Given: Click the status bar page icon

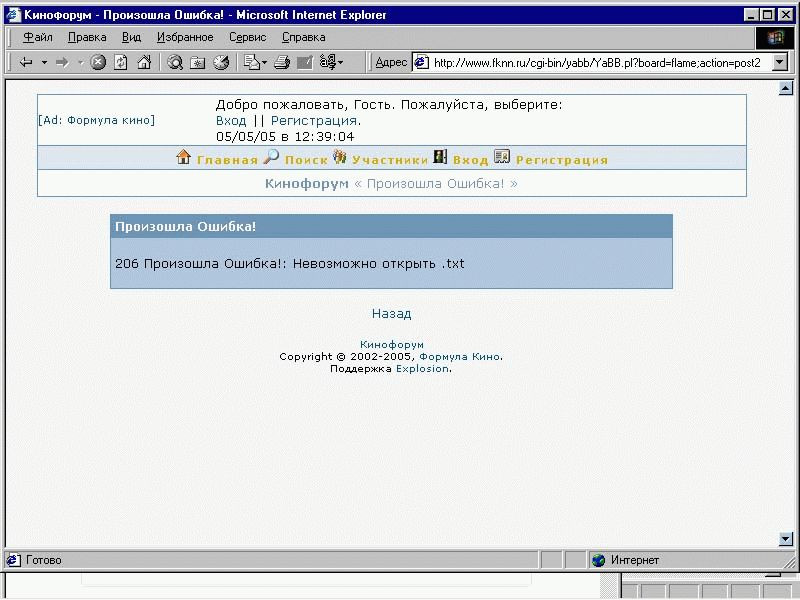Looking at the screenshot, I should tap(14, 560).
